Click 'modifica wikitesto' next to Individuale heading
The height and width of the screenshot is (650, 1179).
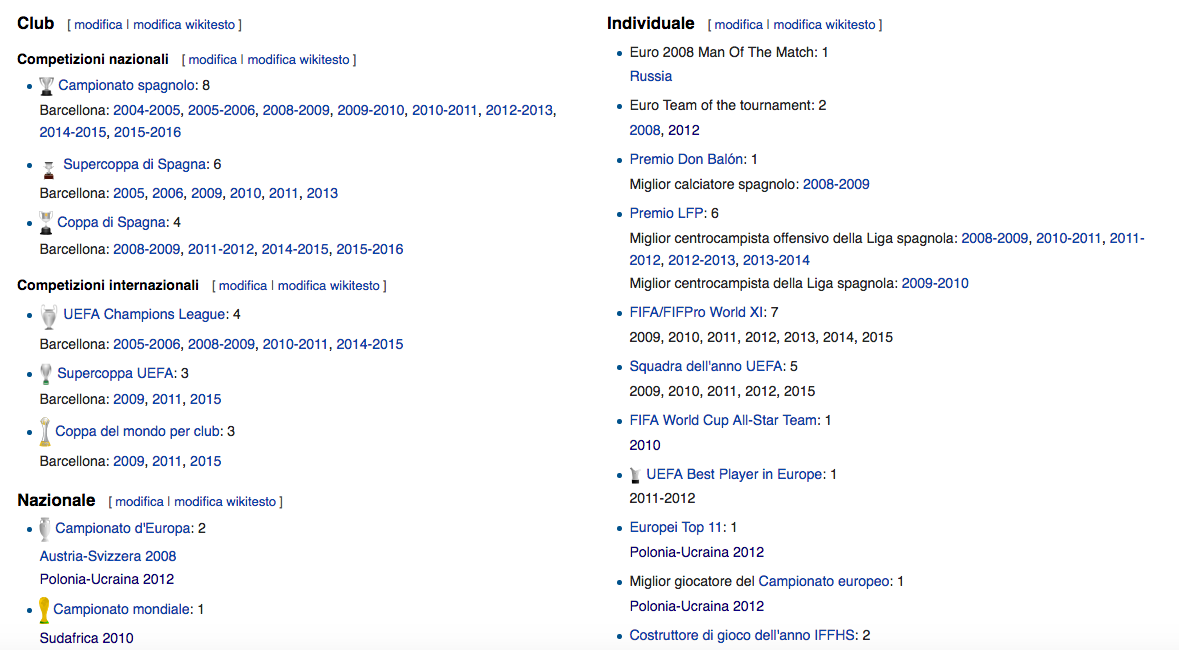[x=824, y=24]
